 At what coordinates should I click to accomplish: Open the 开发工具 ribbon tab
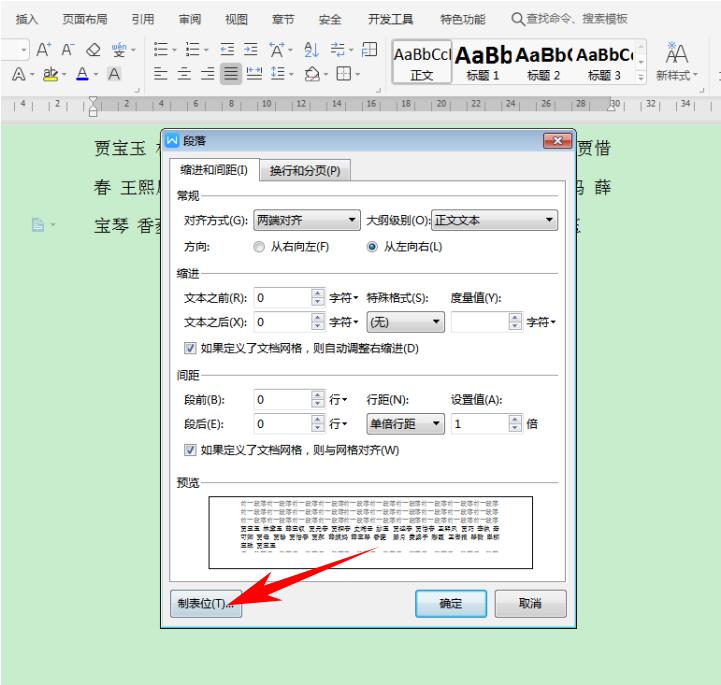(x=390, y=19)
